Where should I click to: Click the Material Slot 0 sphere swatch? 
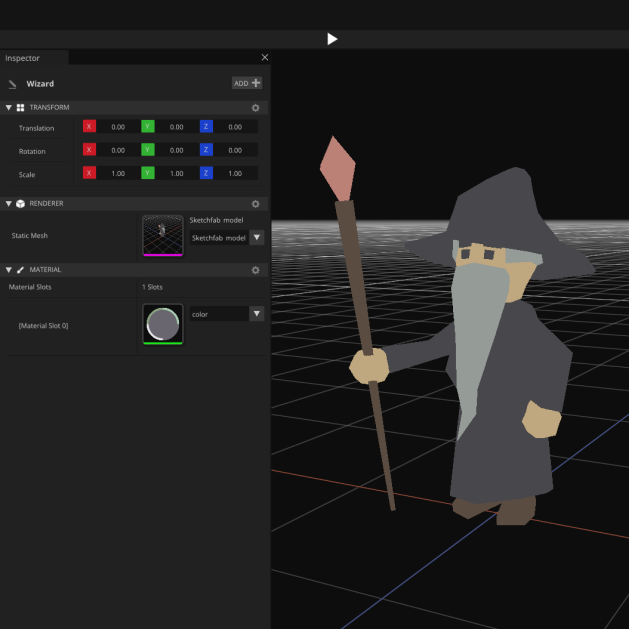tap(163, 324)
